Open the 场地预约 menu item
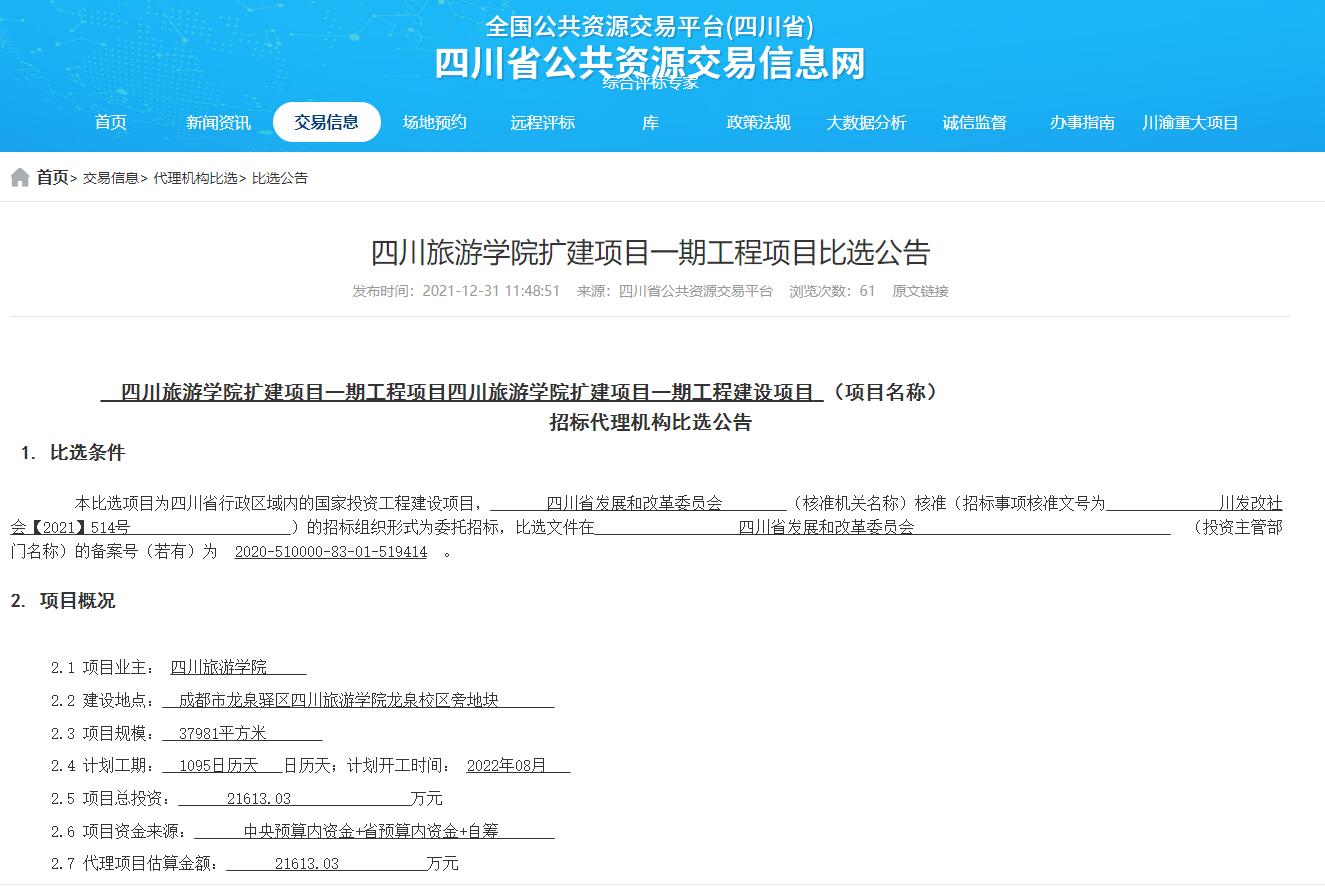This screenshot has width=1325, height=887. point(435,122)
